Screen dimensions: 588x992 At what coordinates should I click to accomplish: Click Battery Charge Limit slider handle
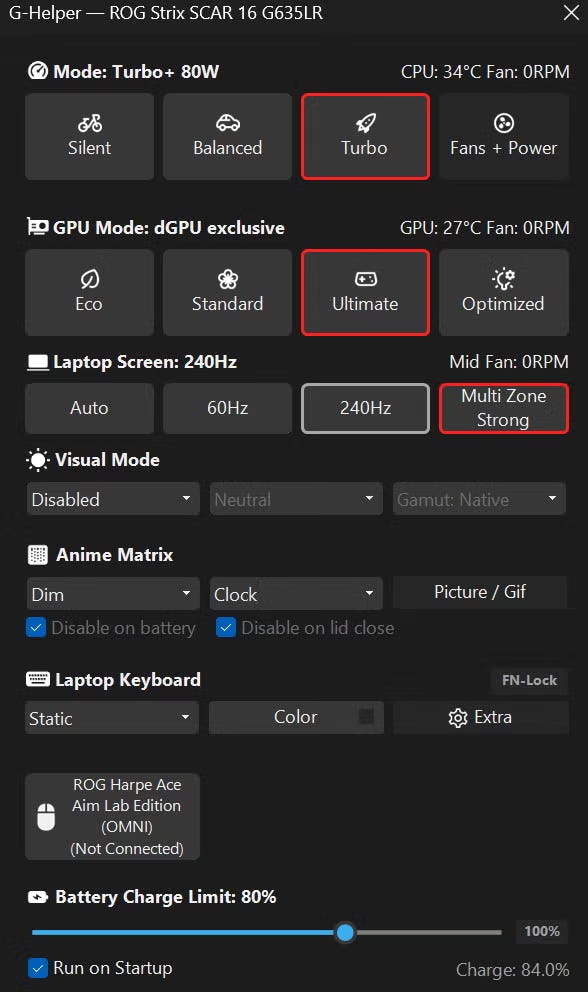(x=345, y=932)
